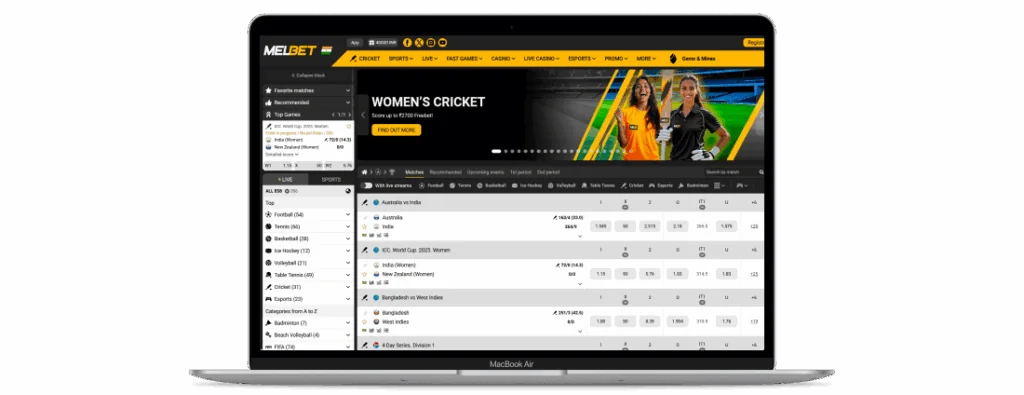This screenshot has width=1024, height=395.
Task: Switch to Upcoming events tab
Action: click(x=485, y=172)
